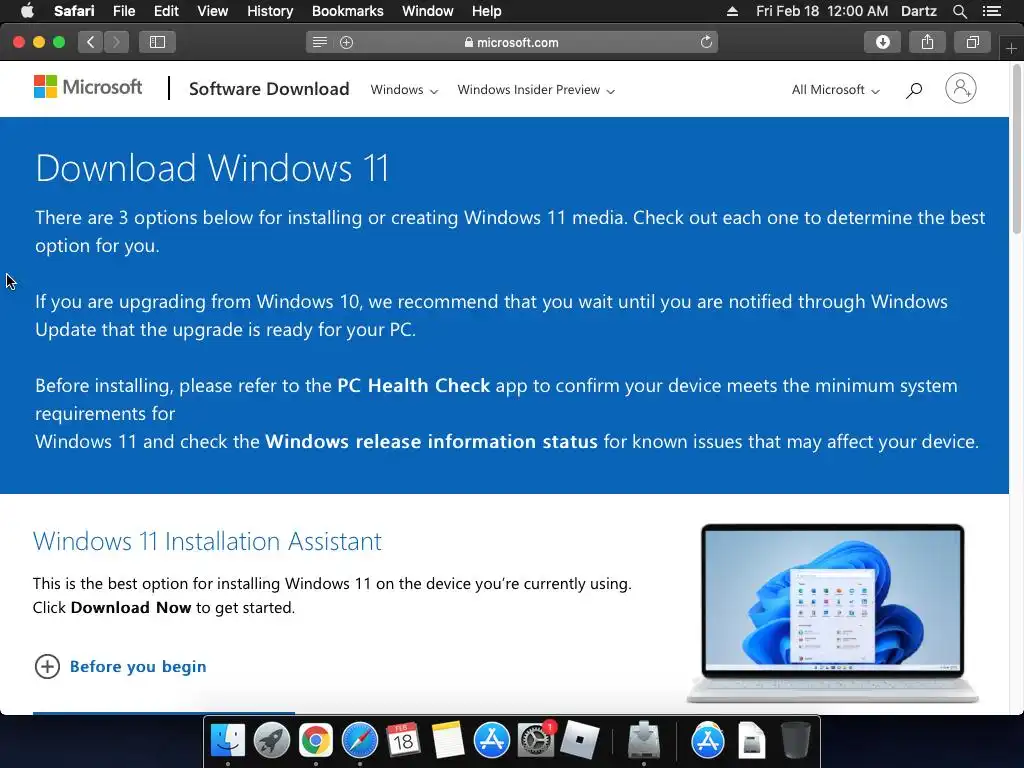Viewport: 1024px width, 768px height.
Task: Open the PC Health Check link
Action: pos(413,385)
